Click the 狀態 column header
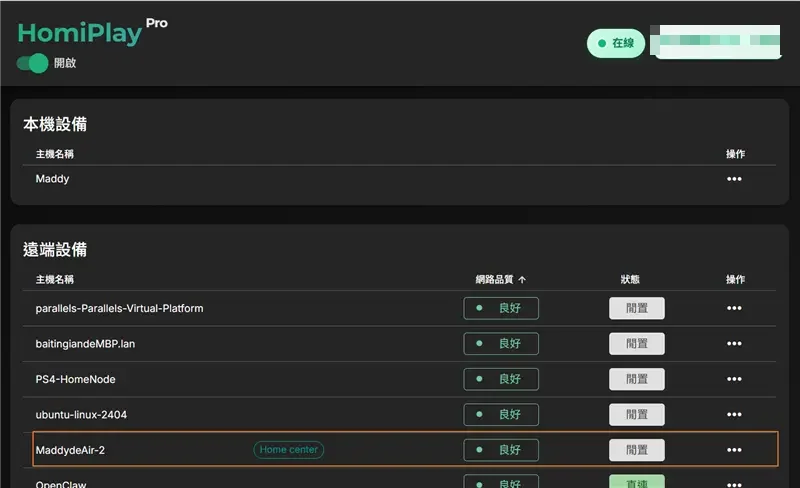800x488 pixels. (630, 279)
